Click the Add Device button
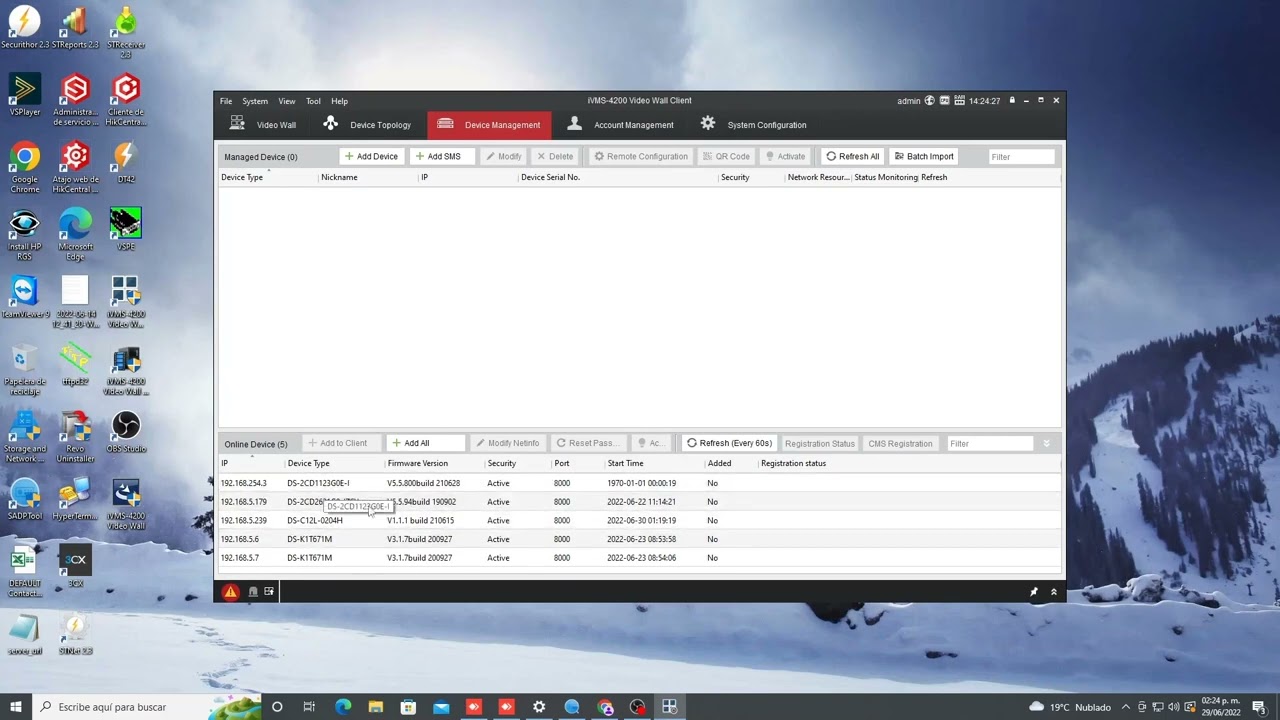The image size is (1280, 720). 371,156
